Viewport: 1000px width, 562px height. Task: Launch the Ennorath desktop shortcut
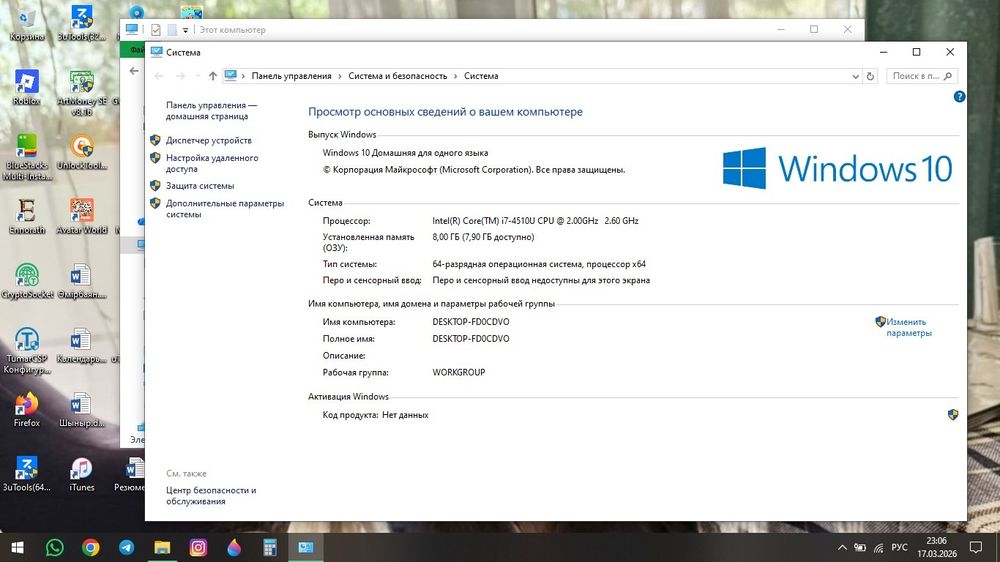(27, 216)
